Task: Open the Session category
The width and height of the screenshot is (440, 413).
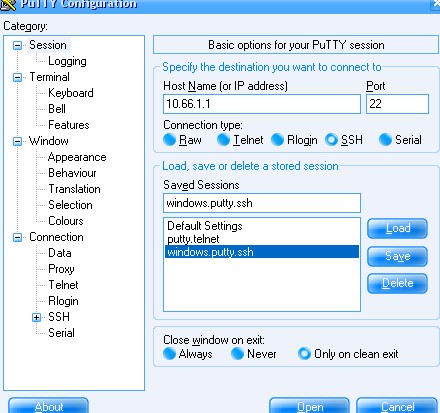Action: pyautogui.click(x=48, y=45)
